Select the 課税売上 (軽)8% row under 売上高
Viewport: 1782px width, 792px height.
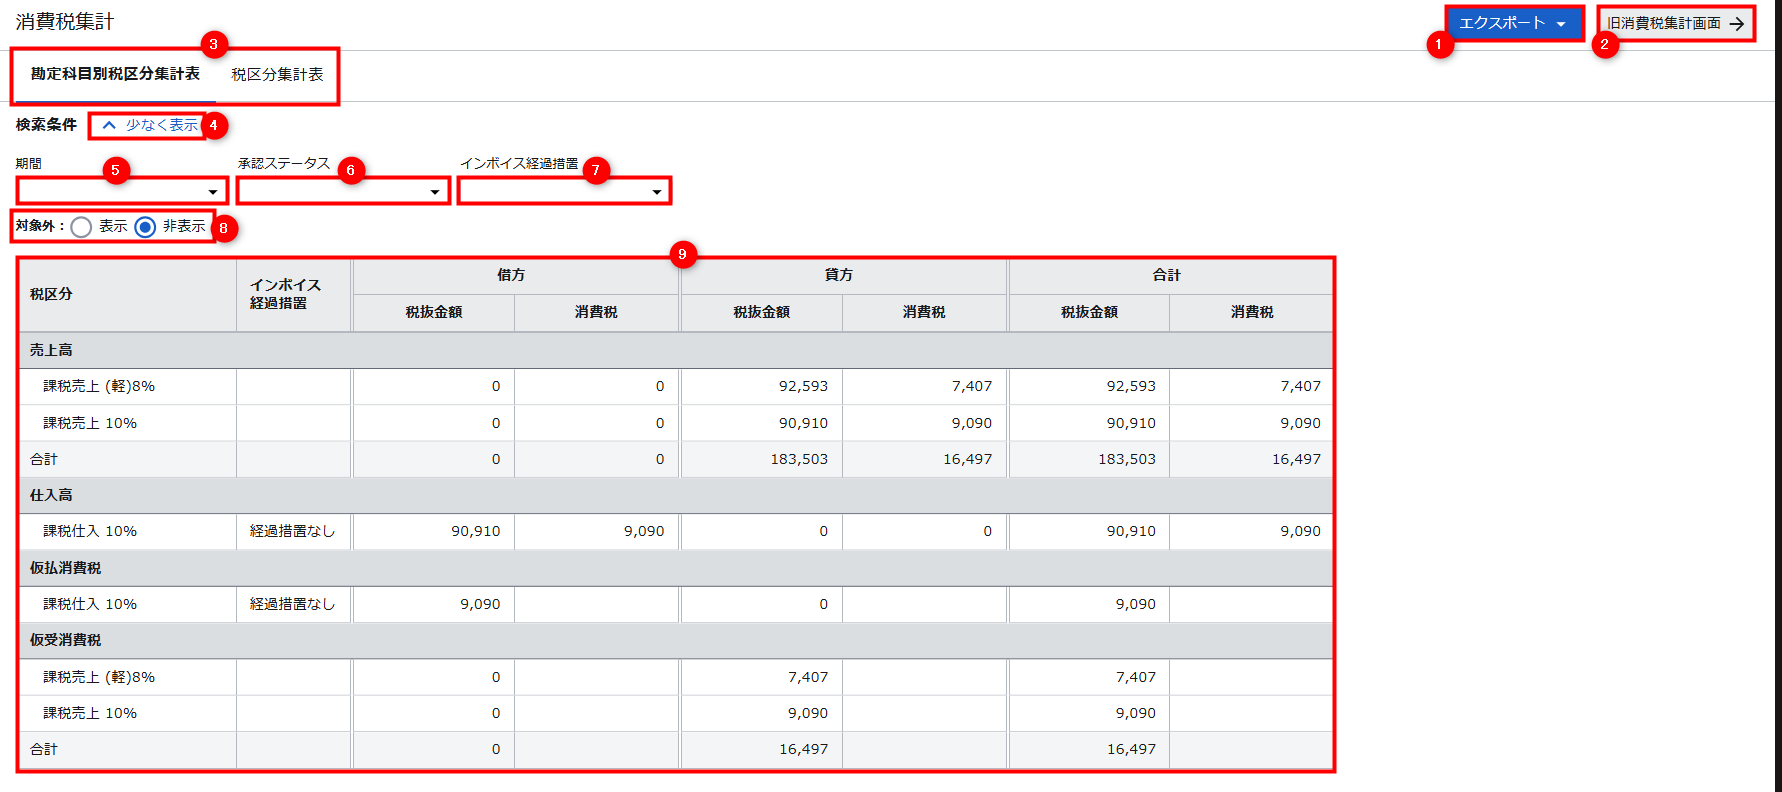point(99,386)
